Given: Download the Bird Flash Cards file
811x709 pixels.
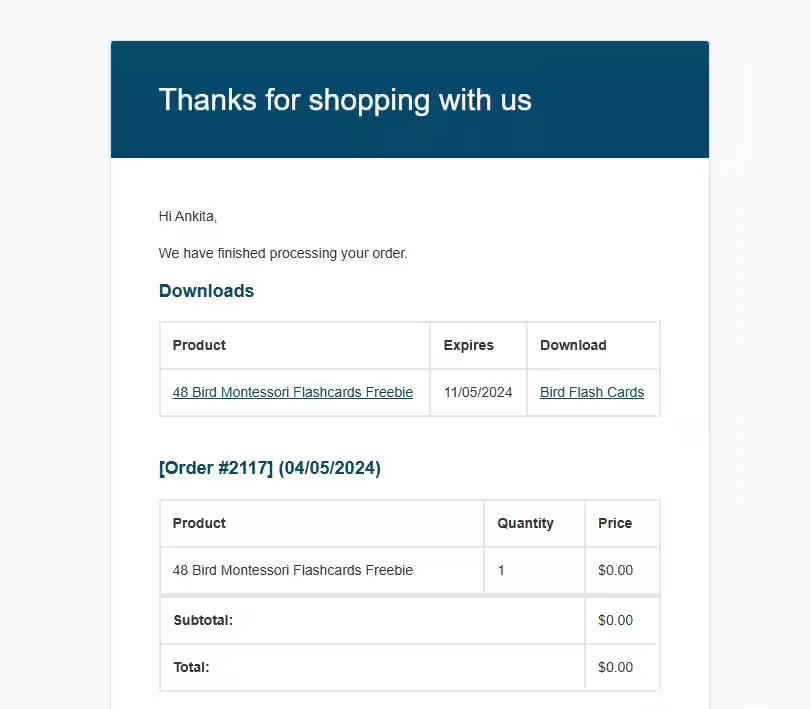Looking at the screenshot, I should click(592, 392).
